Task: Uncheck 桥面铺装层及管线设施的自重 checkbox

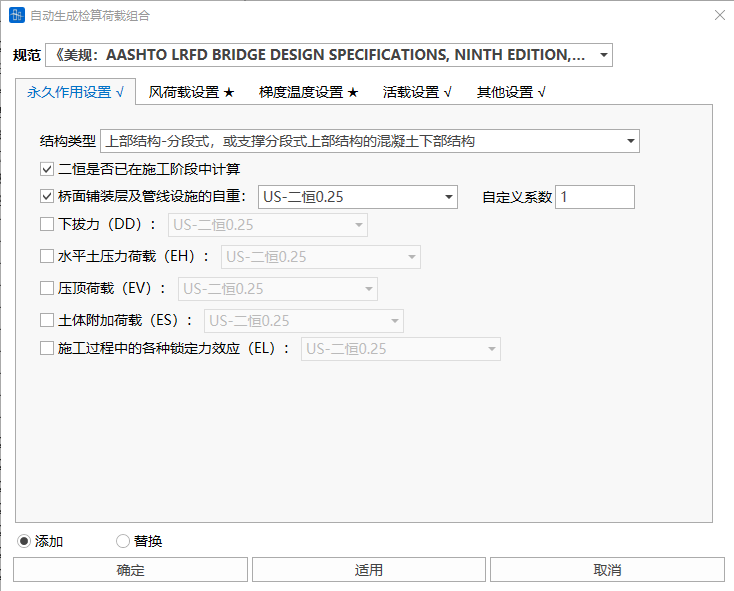Action: pyautogui.click(x=47, y=196)
